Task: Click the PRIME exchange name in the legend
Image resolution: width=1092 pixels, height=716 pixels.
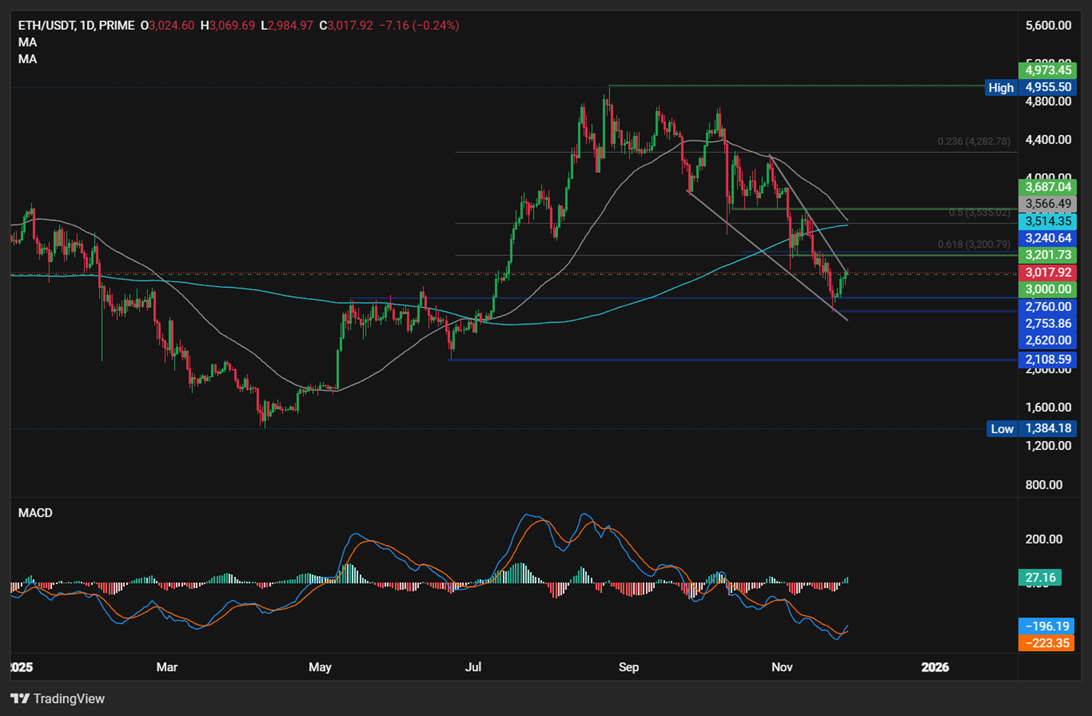Action: coord(114,25)
